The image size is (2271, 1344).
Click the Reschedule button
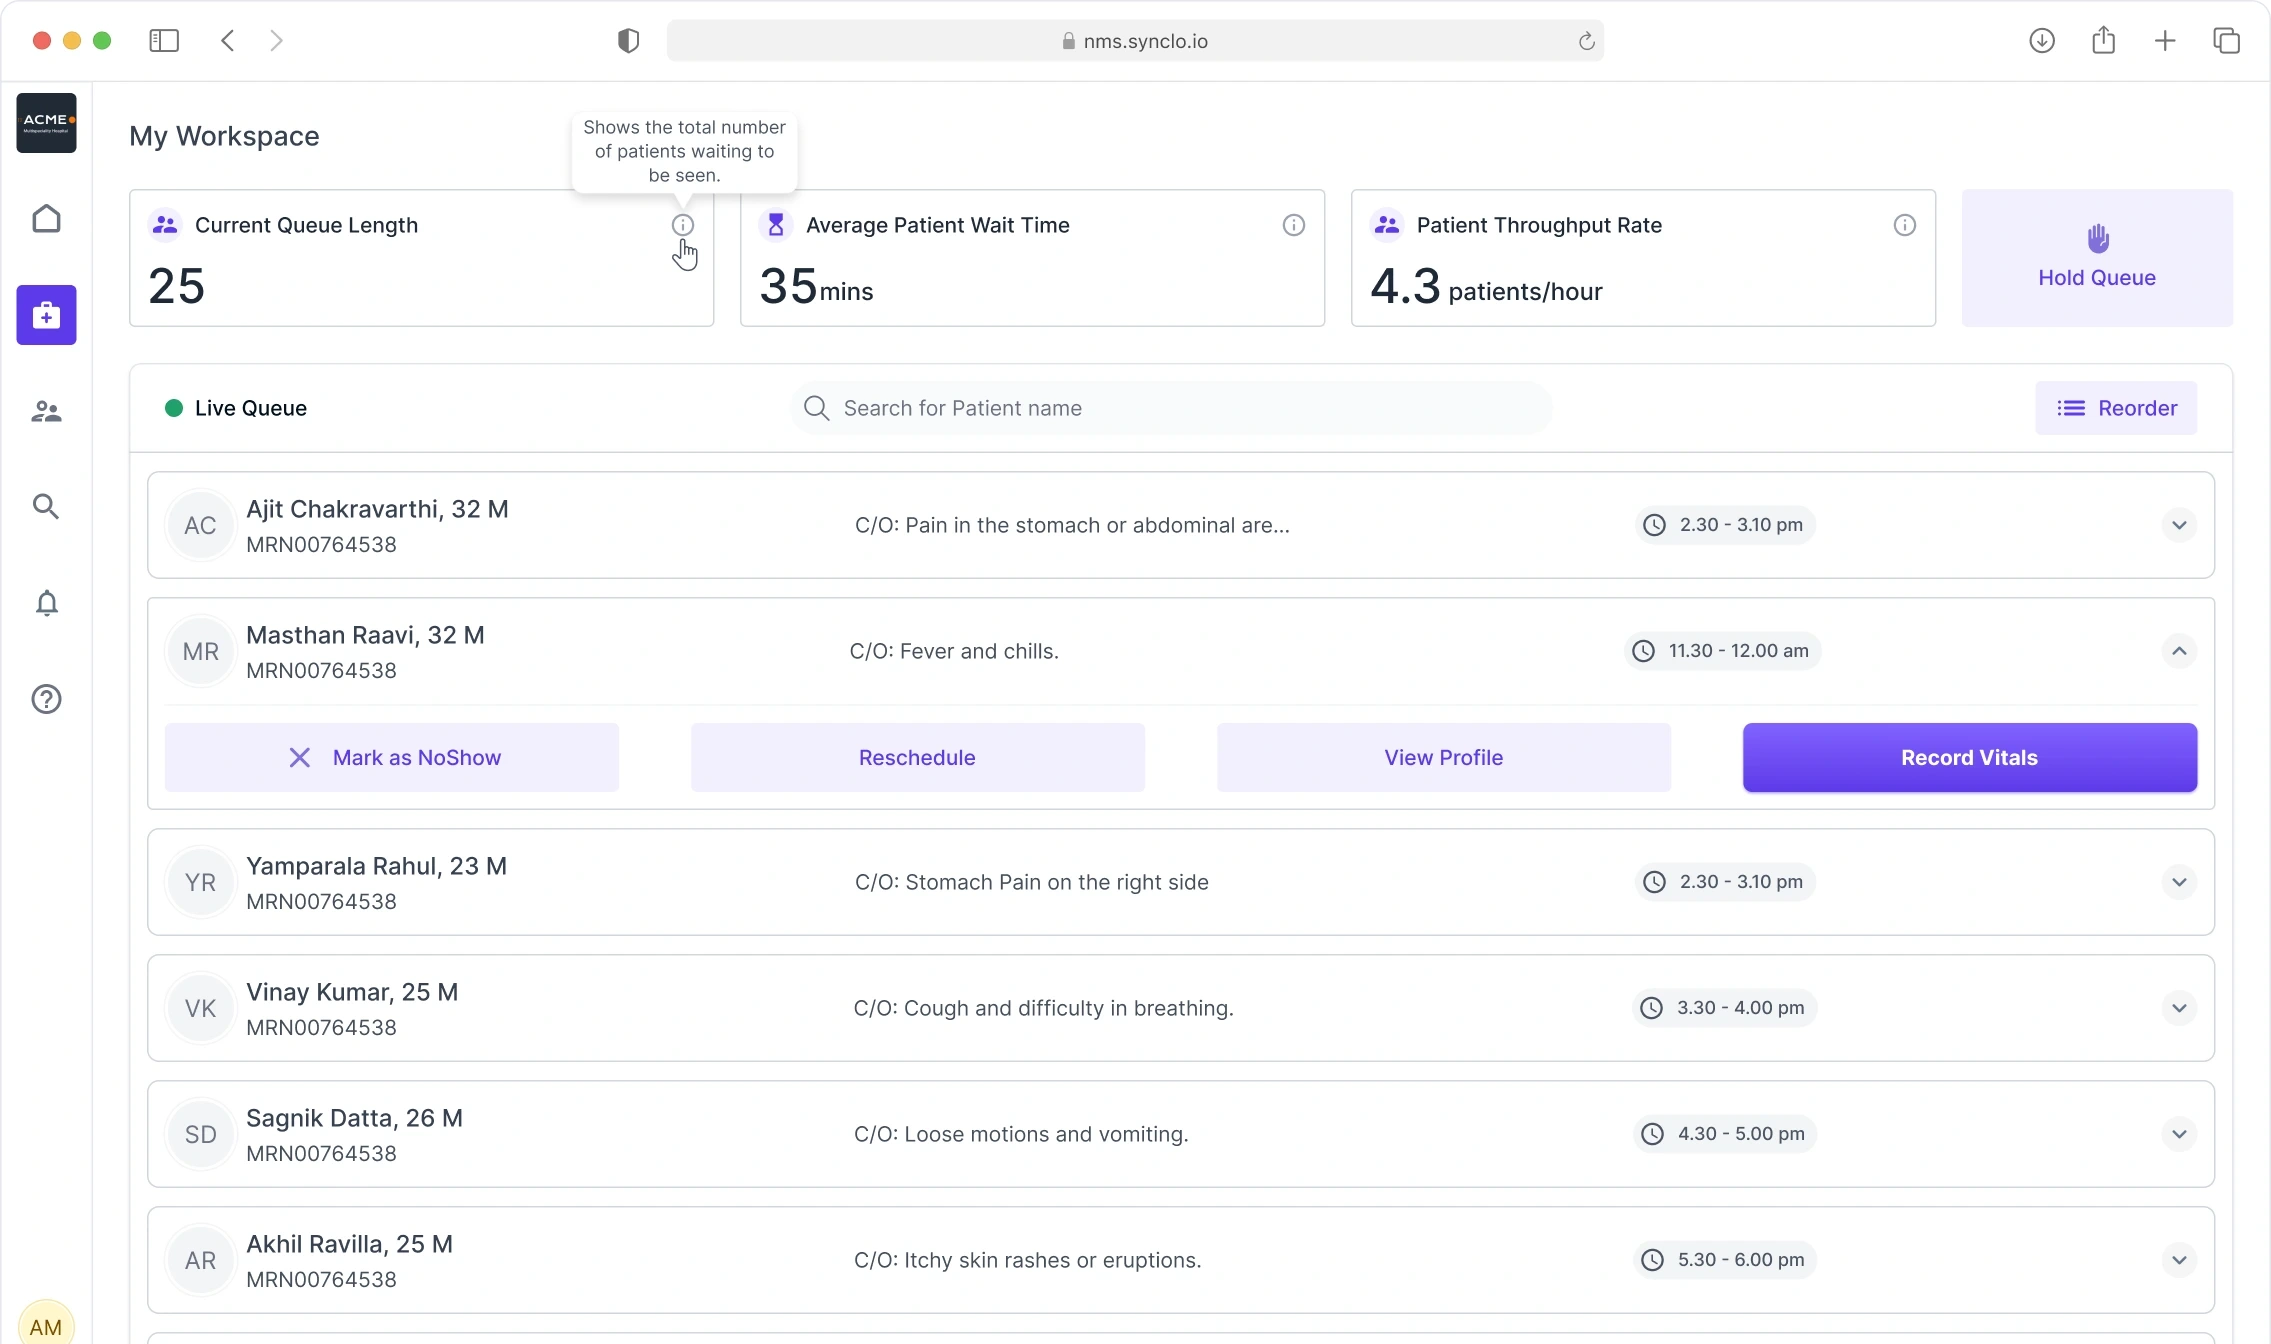(918, 758)
